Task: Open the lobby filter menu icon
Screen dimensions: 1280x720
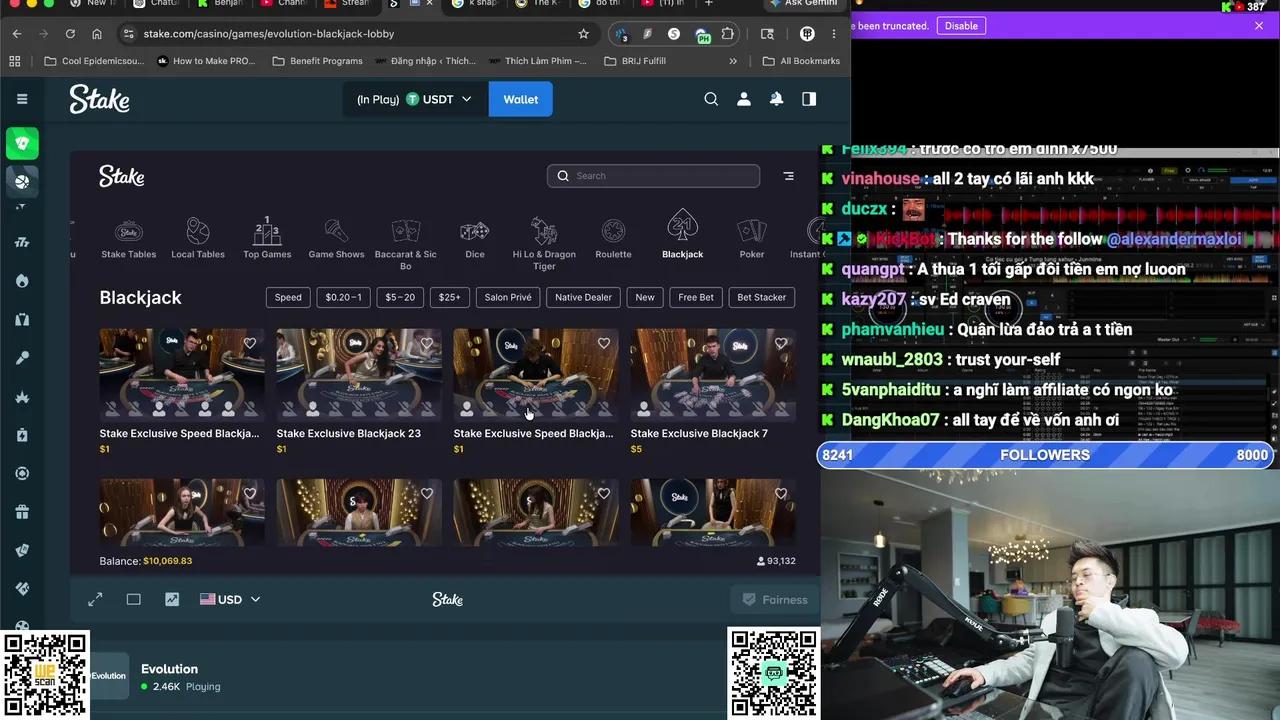Action: point(788,176)
